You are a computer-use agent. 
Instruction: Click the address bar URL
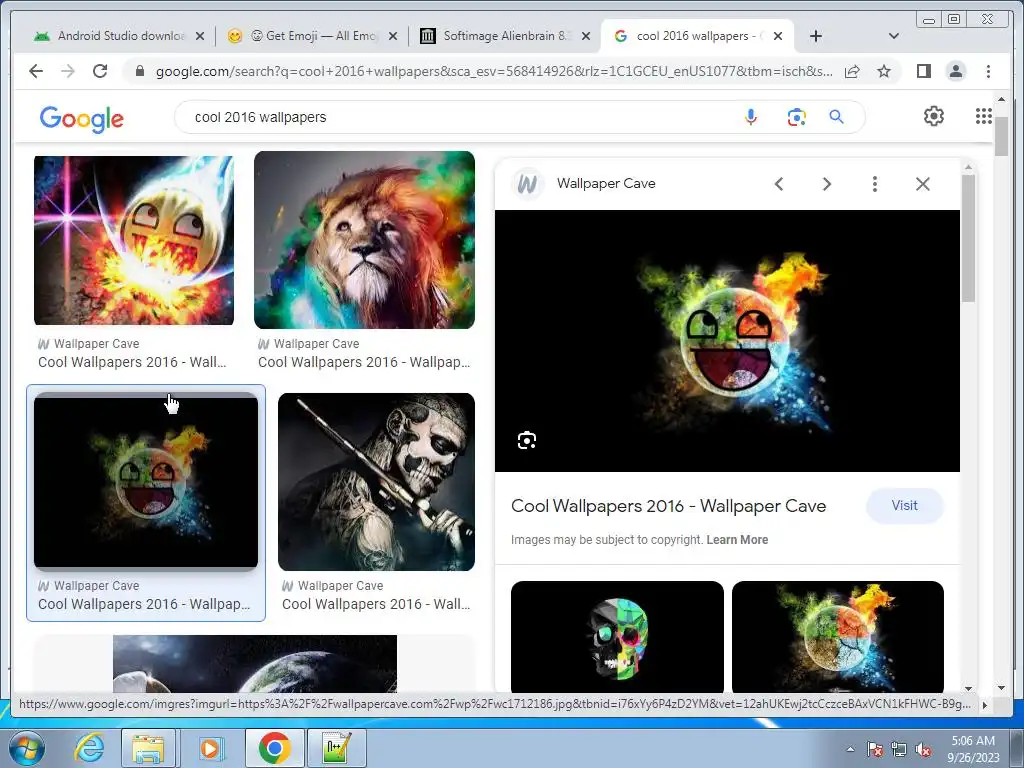pos(494,71)
